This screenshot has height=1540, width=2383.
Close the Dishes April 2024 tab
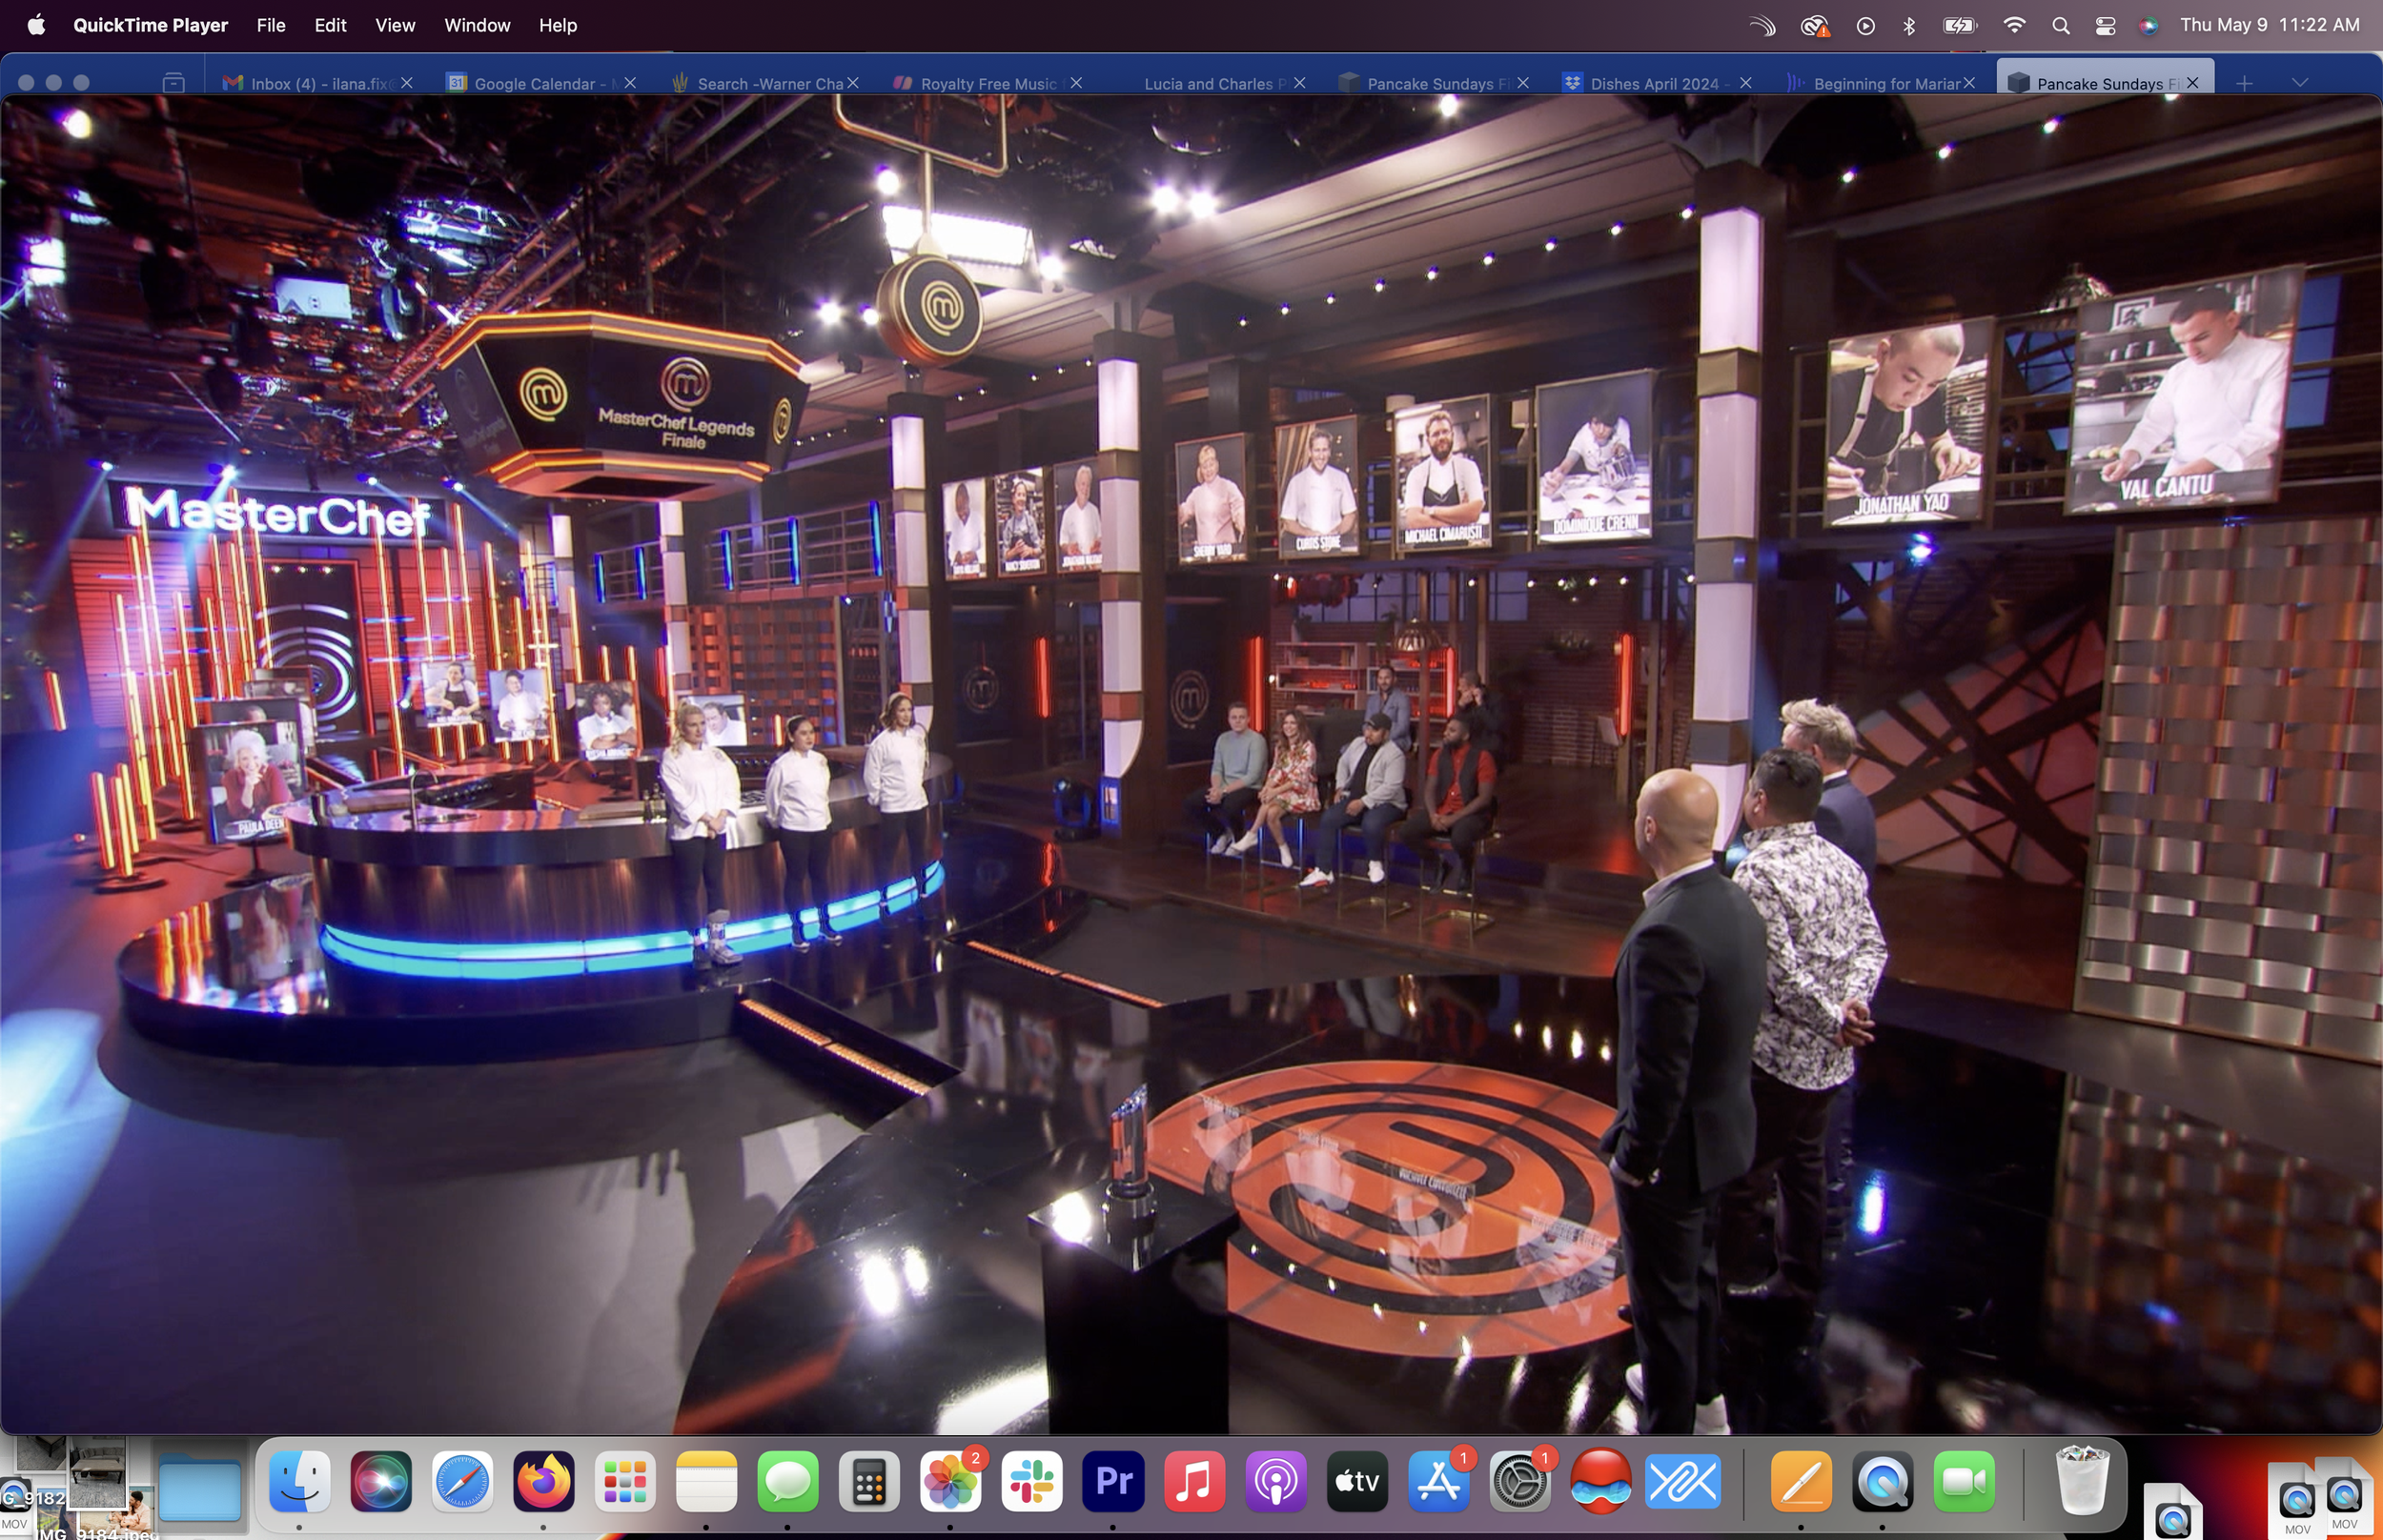(x=1745, y=83)
